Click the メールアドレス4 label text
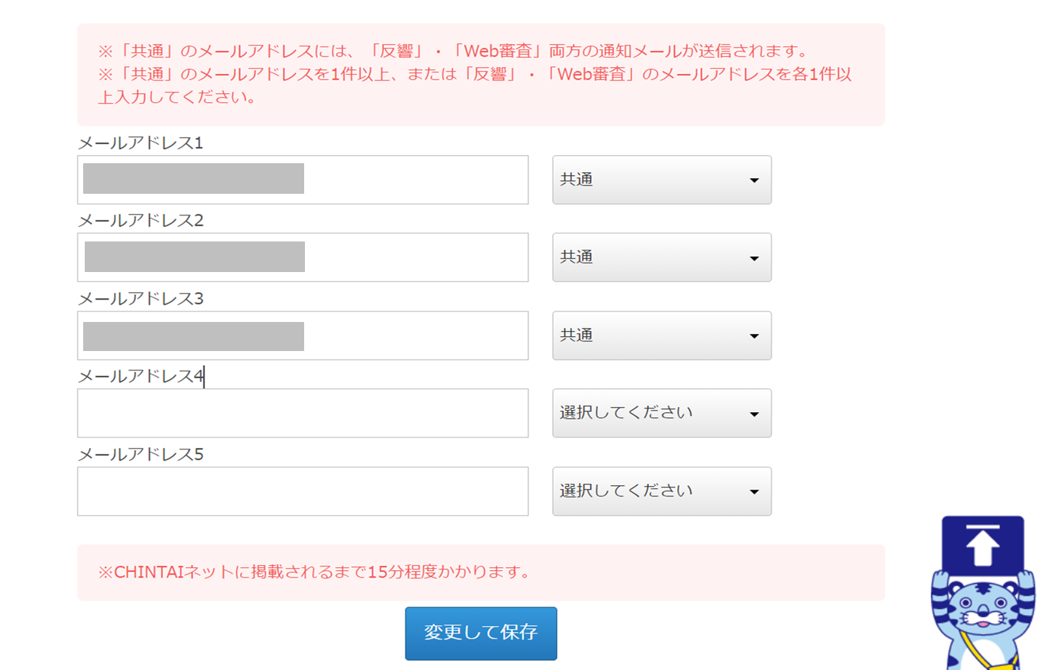 141,376
